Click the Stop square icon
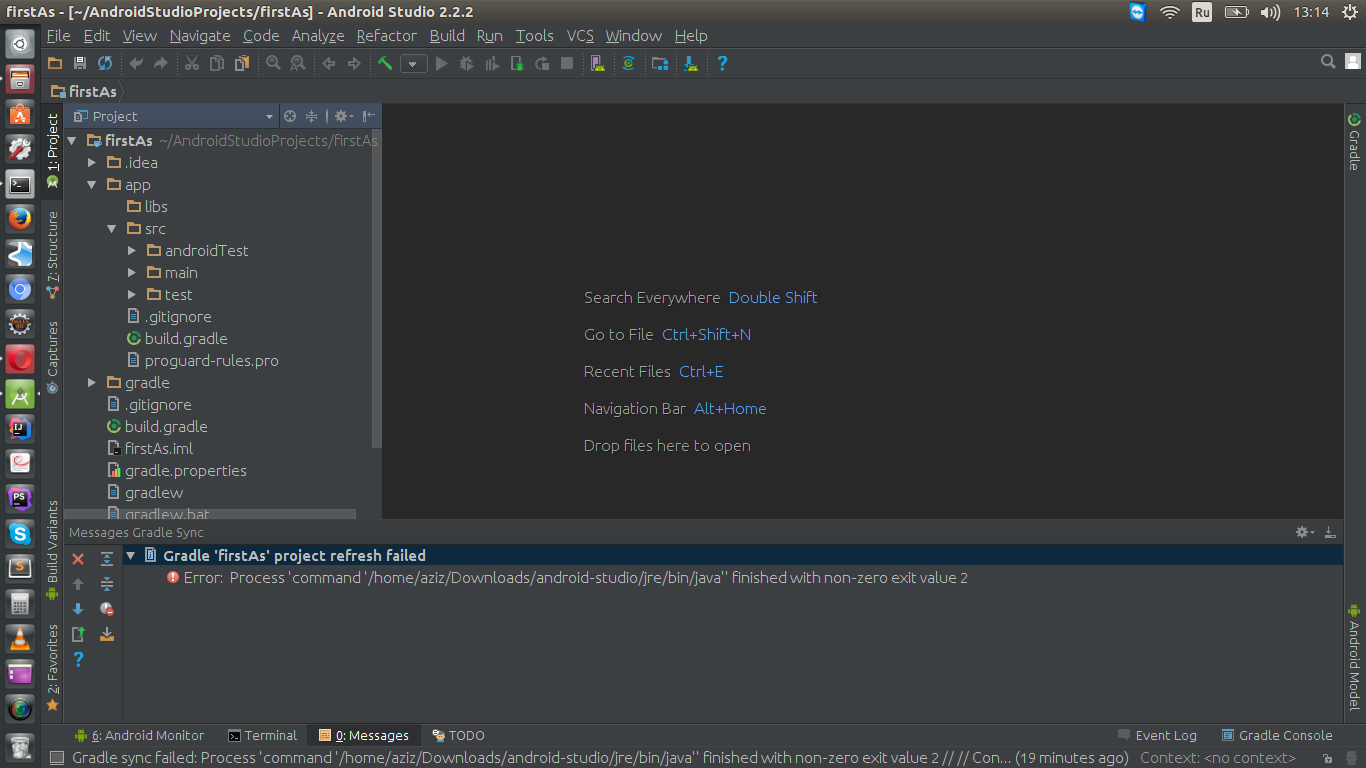 [x=567, y=63]
